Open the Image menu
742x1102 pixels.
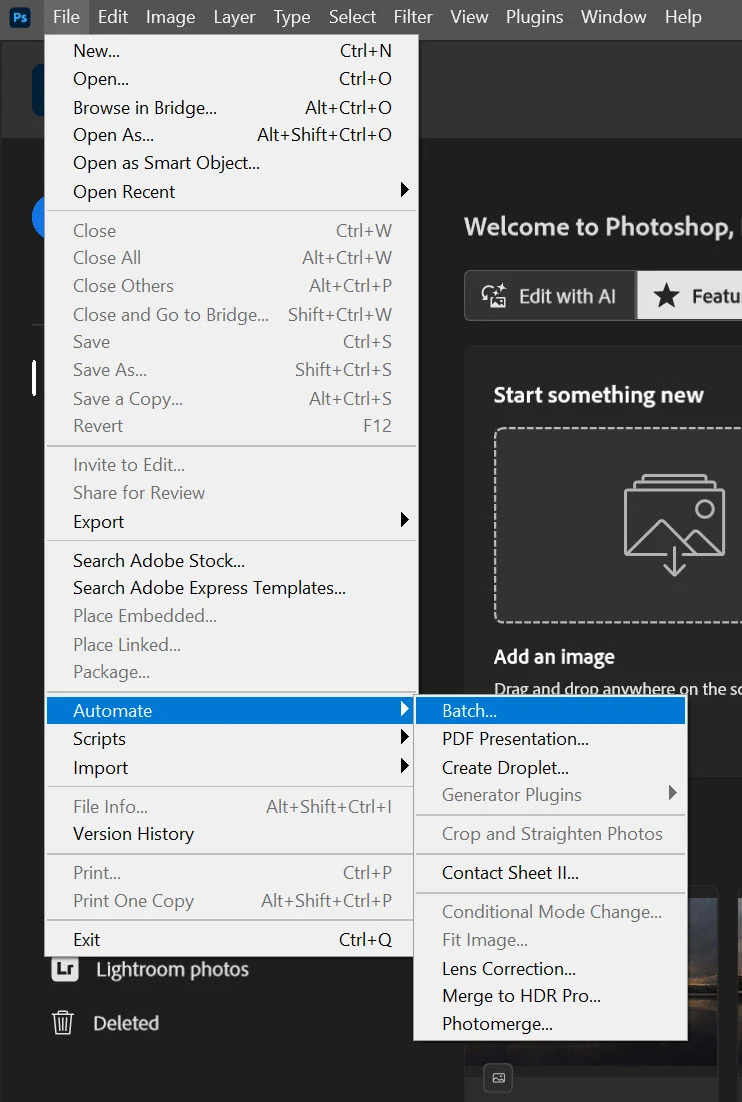click(170, 17)
